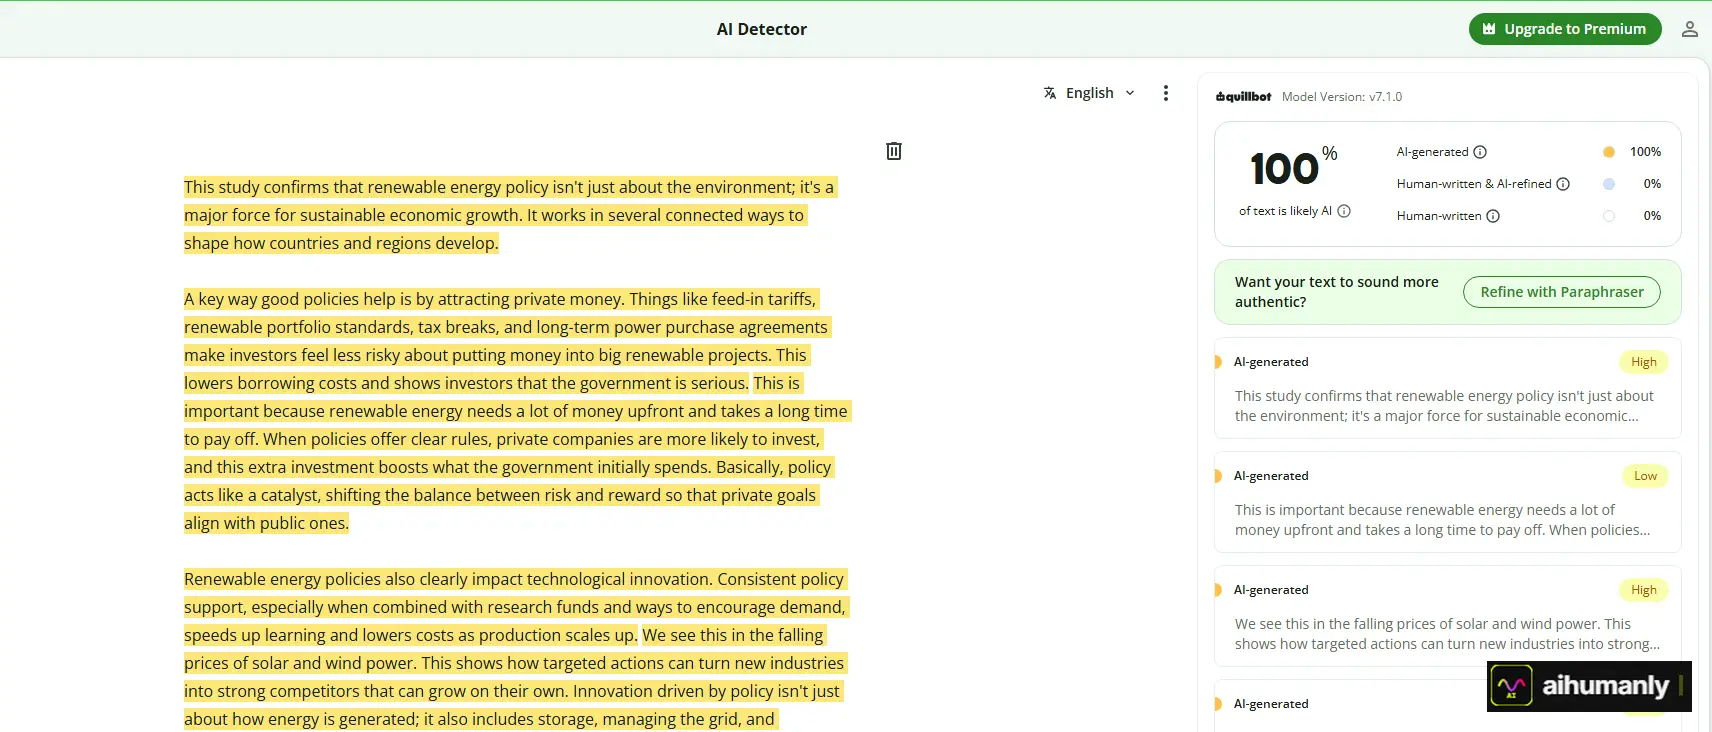Click the crown icon in Upgrade button
The image size is (1712, 732).
coord(1489,29)
